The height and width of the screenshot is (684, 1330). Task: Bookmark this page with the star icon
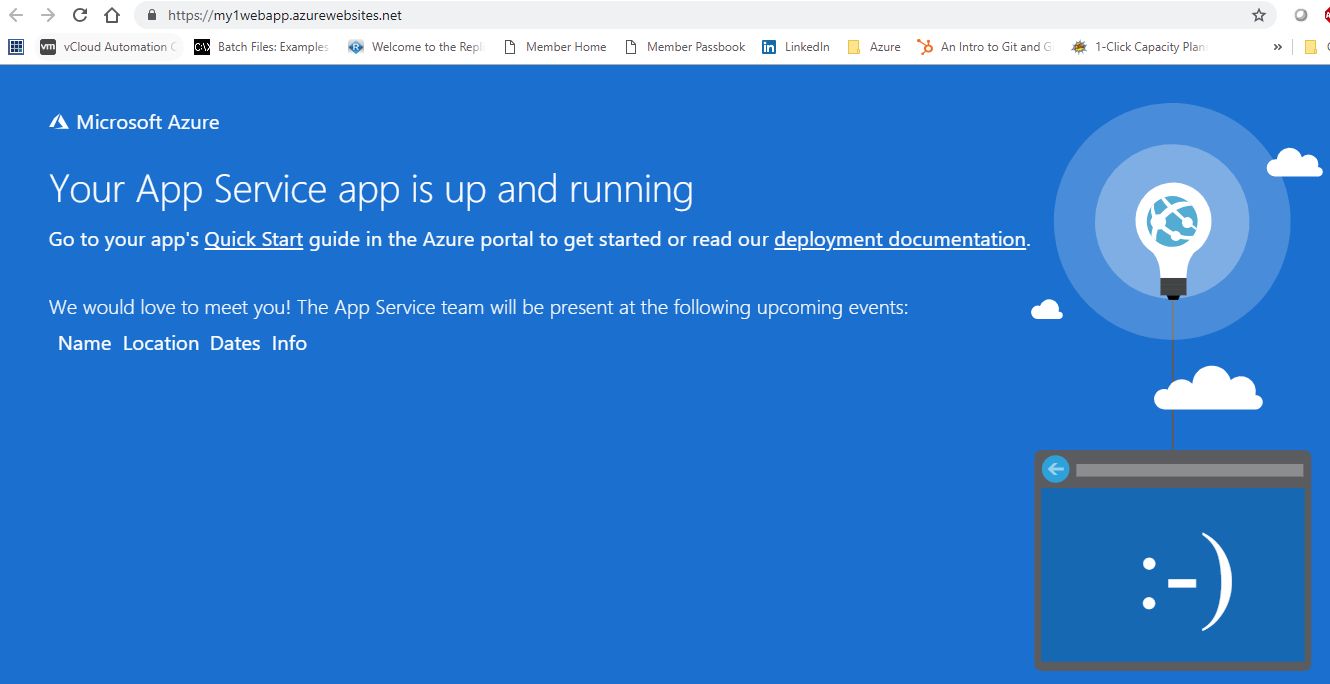tap(1259, 15)
